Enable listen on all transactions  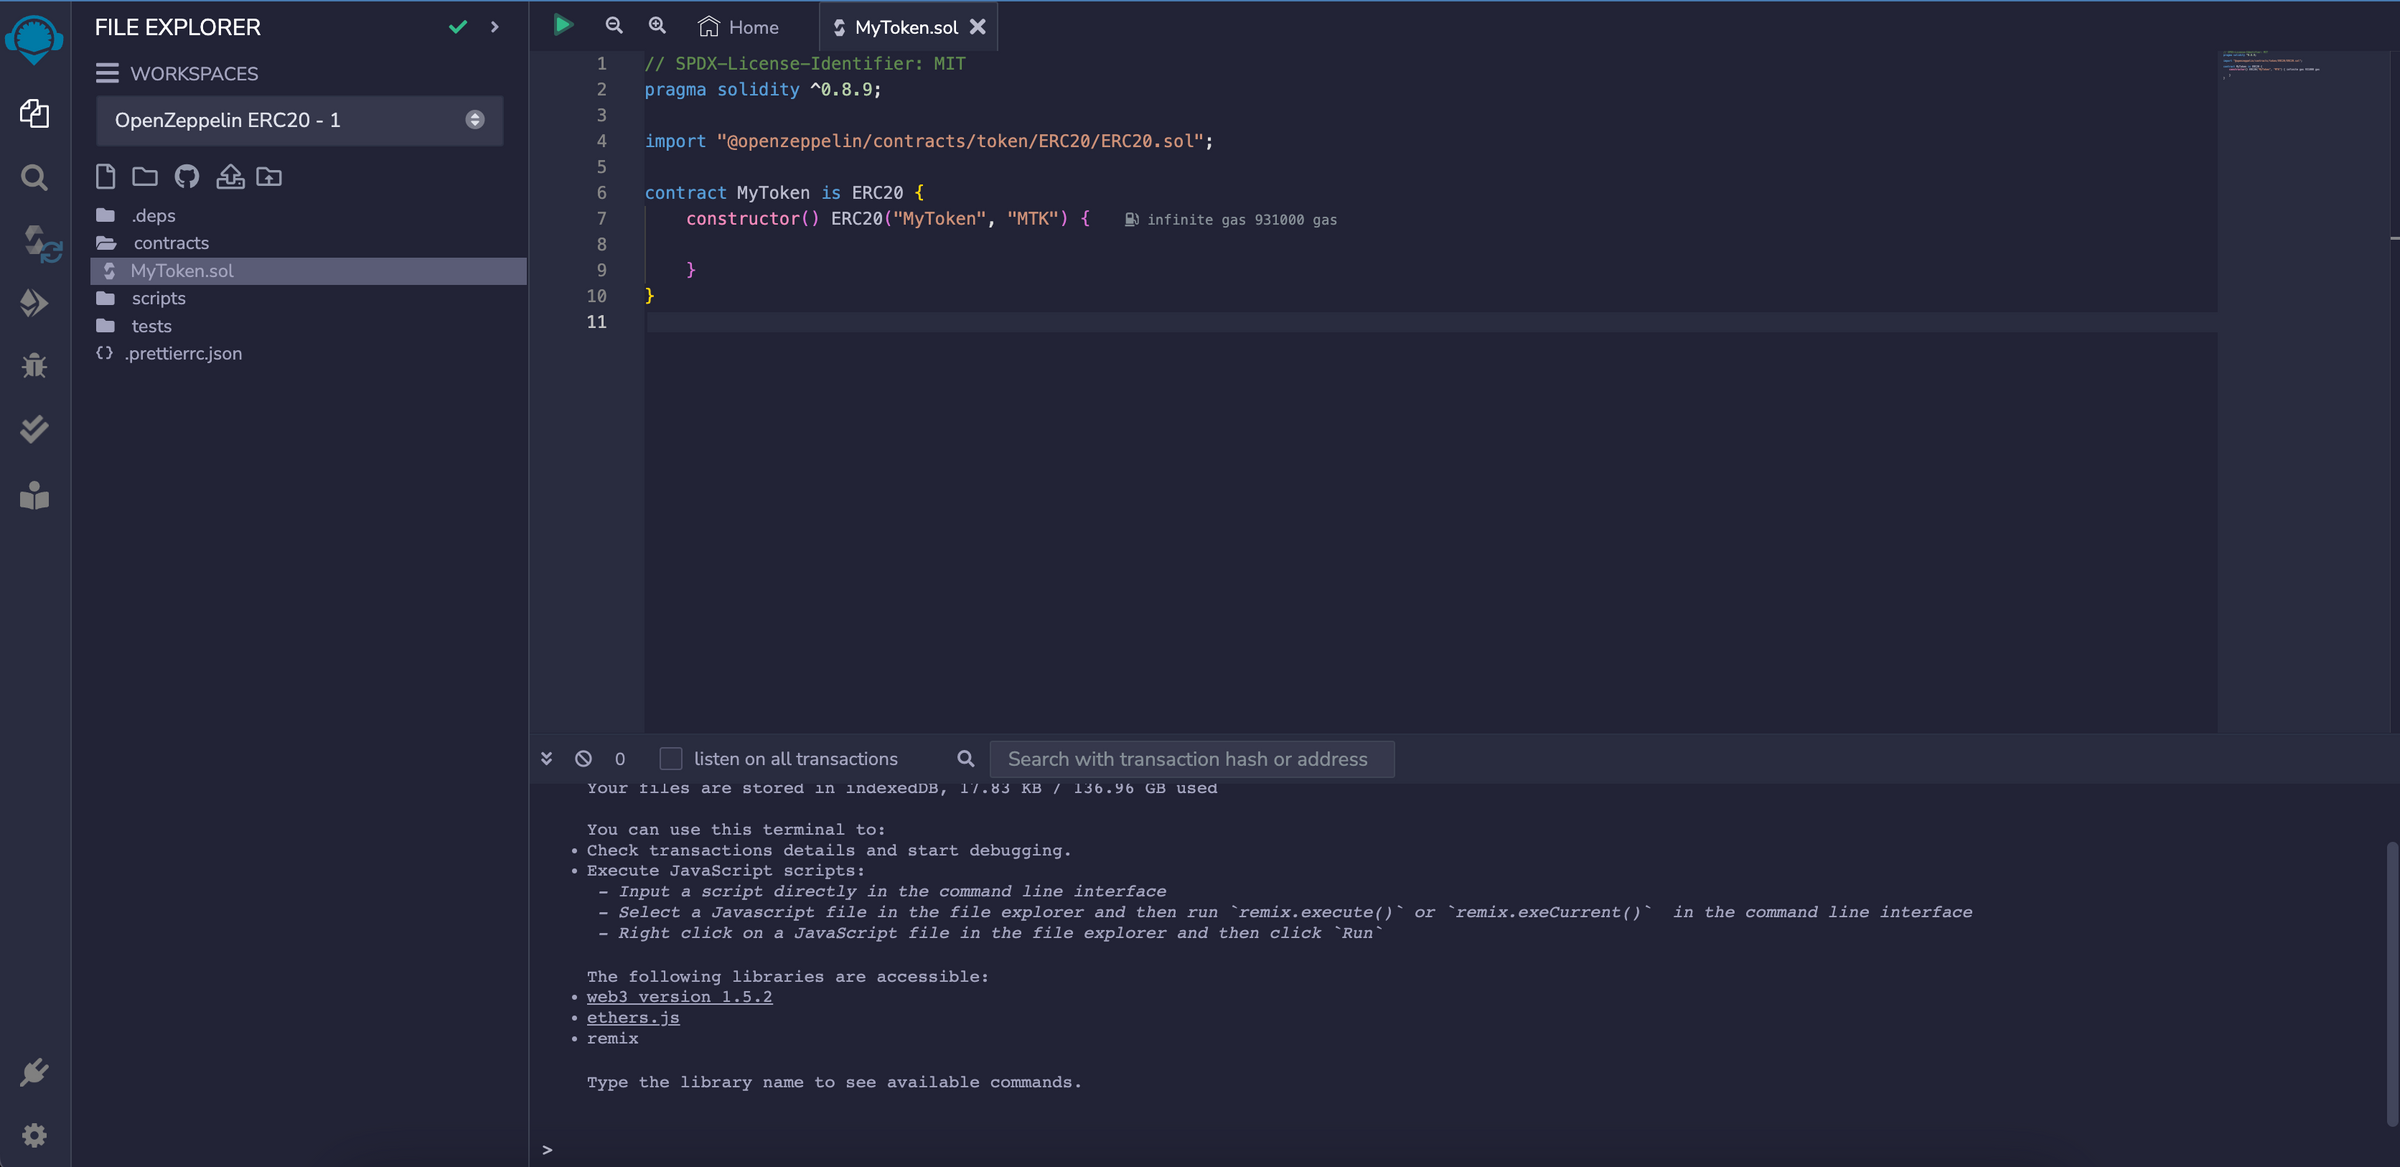tap(670, 759)
